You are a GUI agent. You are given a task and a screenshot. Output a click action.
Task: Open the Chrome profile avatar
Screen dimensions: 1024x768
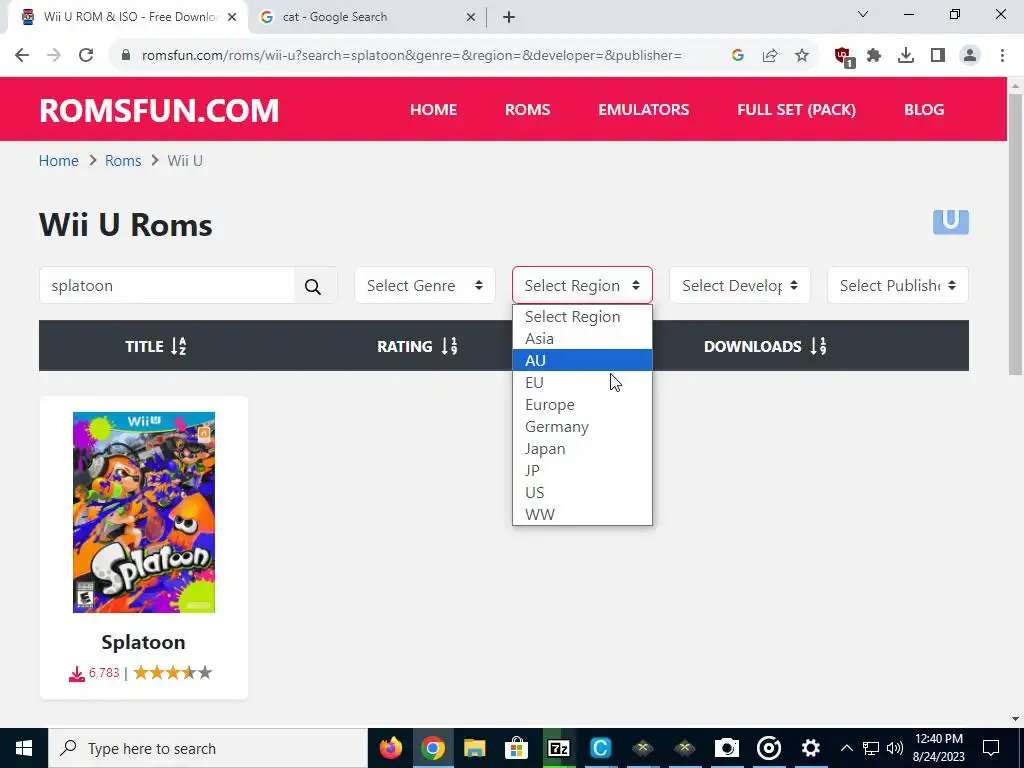point(970,56)
